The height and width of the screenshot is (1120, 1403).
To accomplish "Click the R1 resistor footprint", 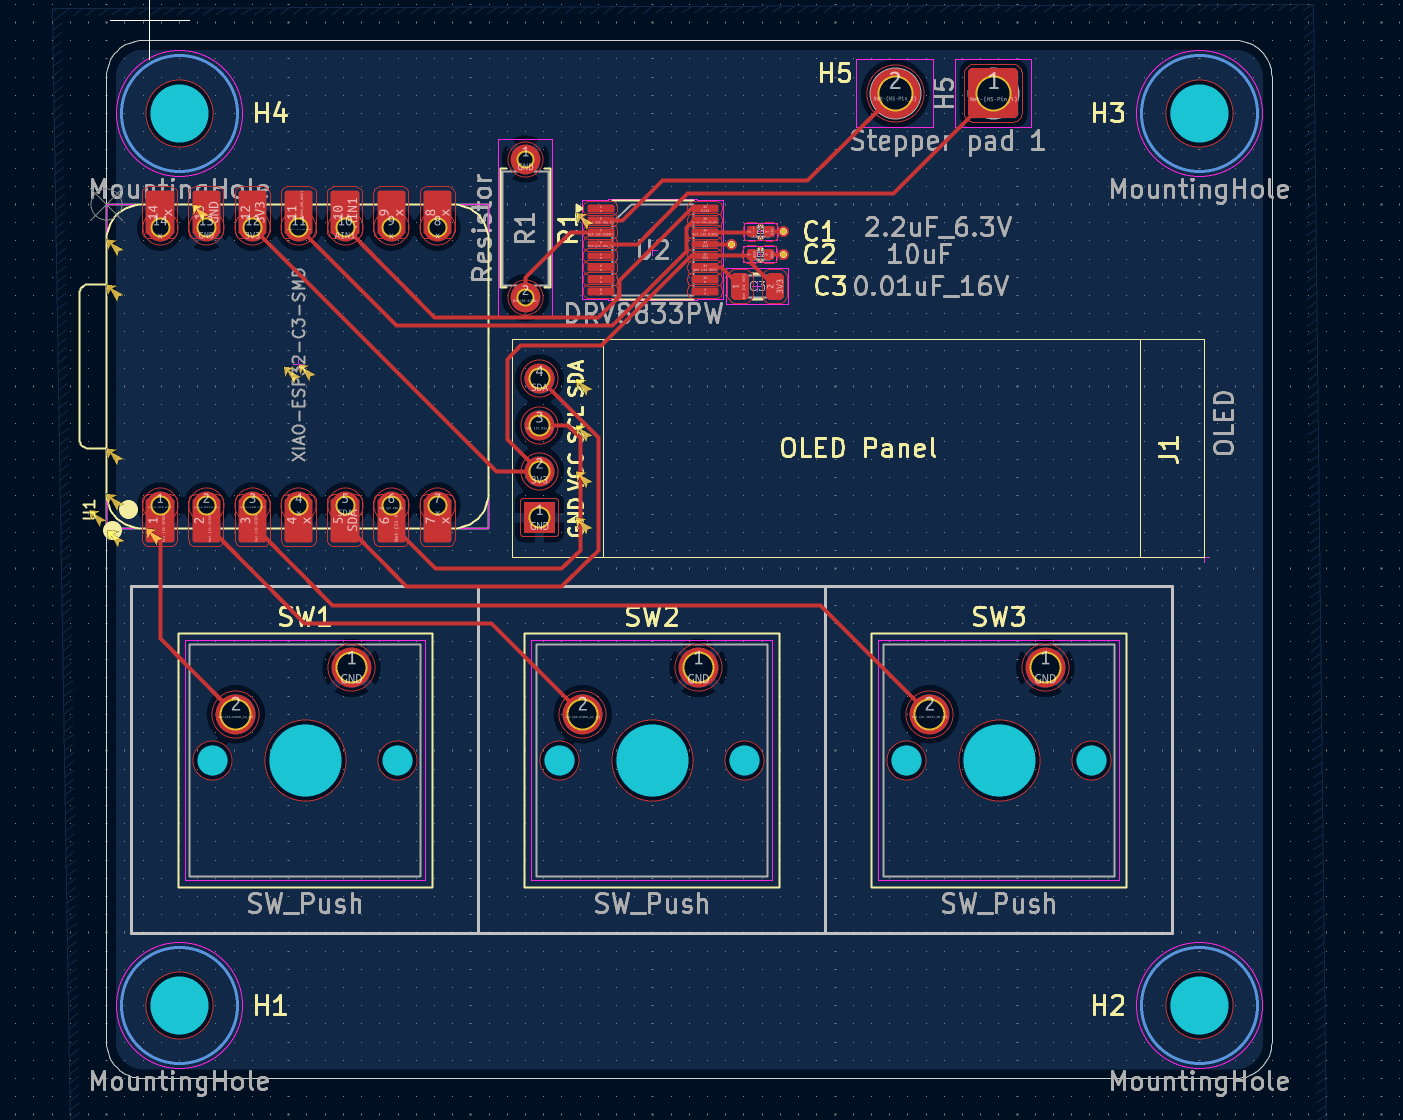I will (523, 228).
